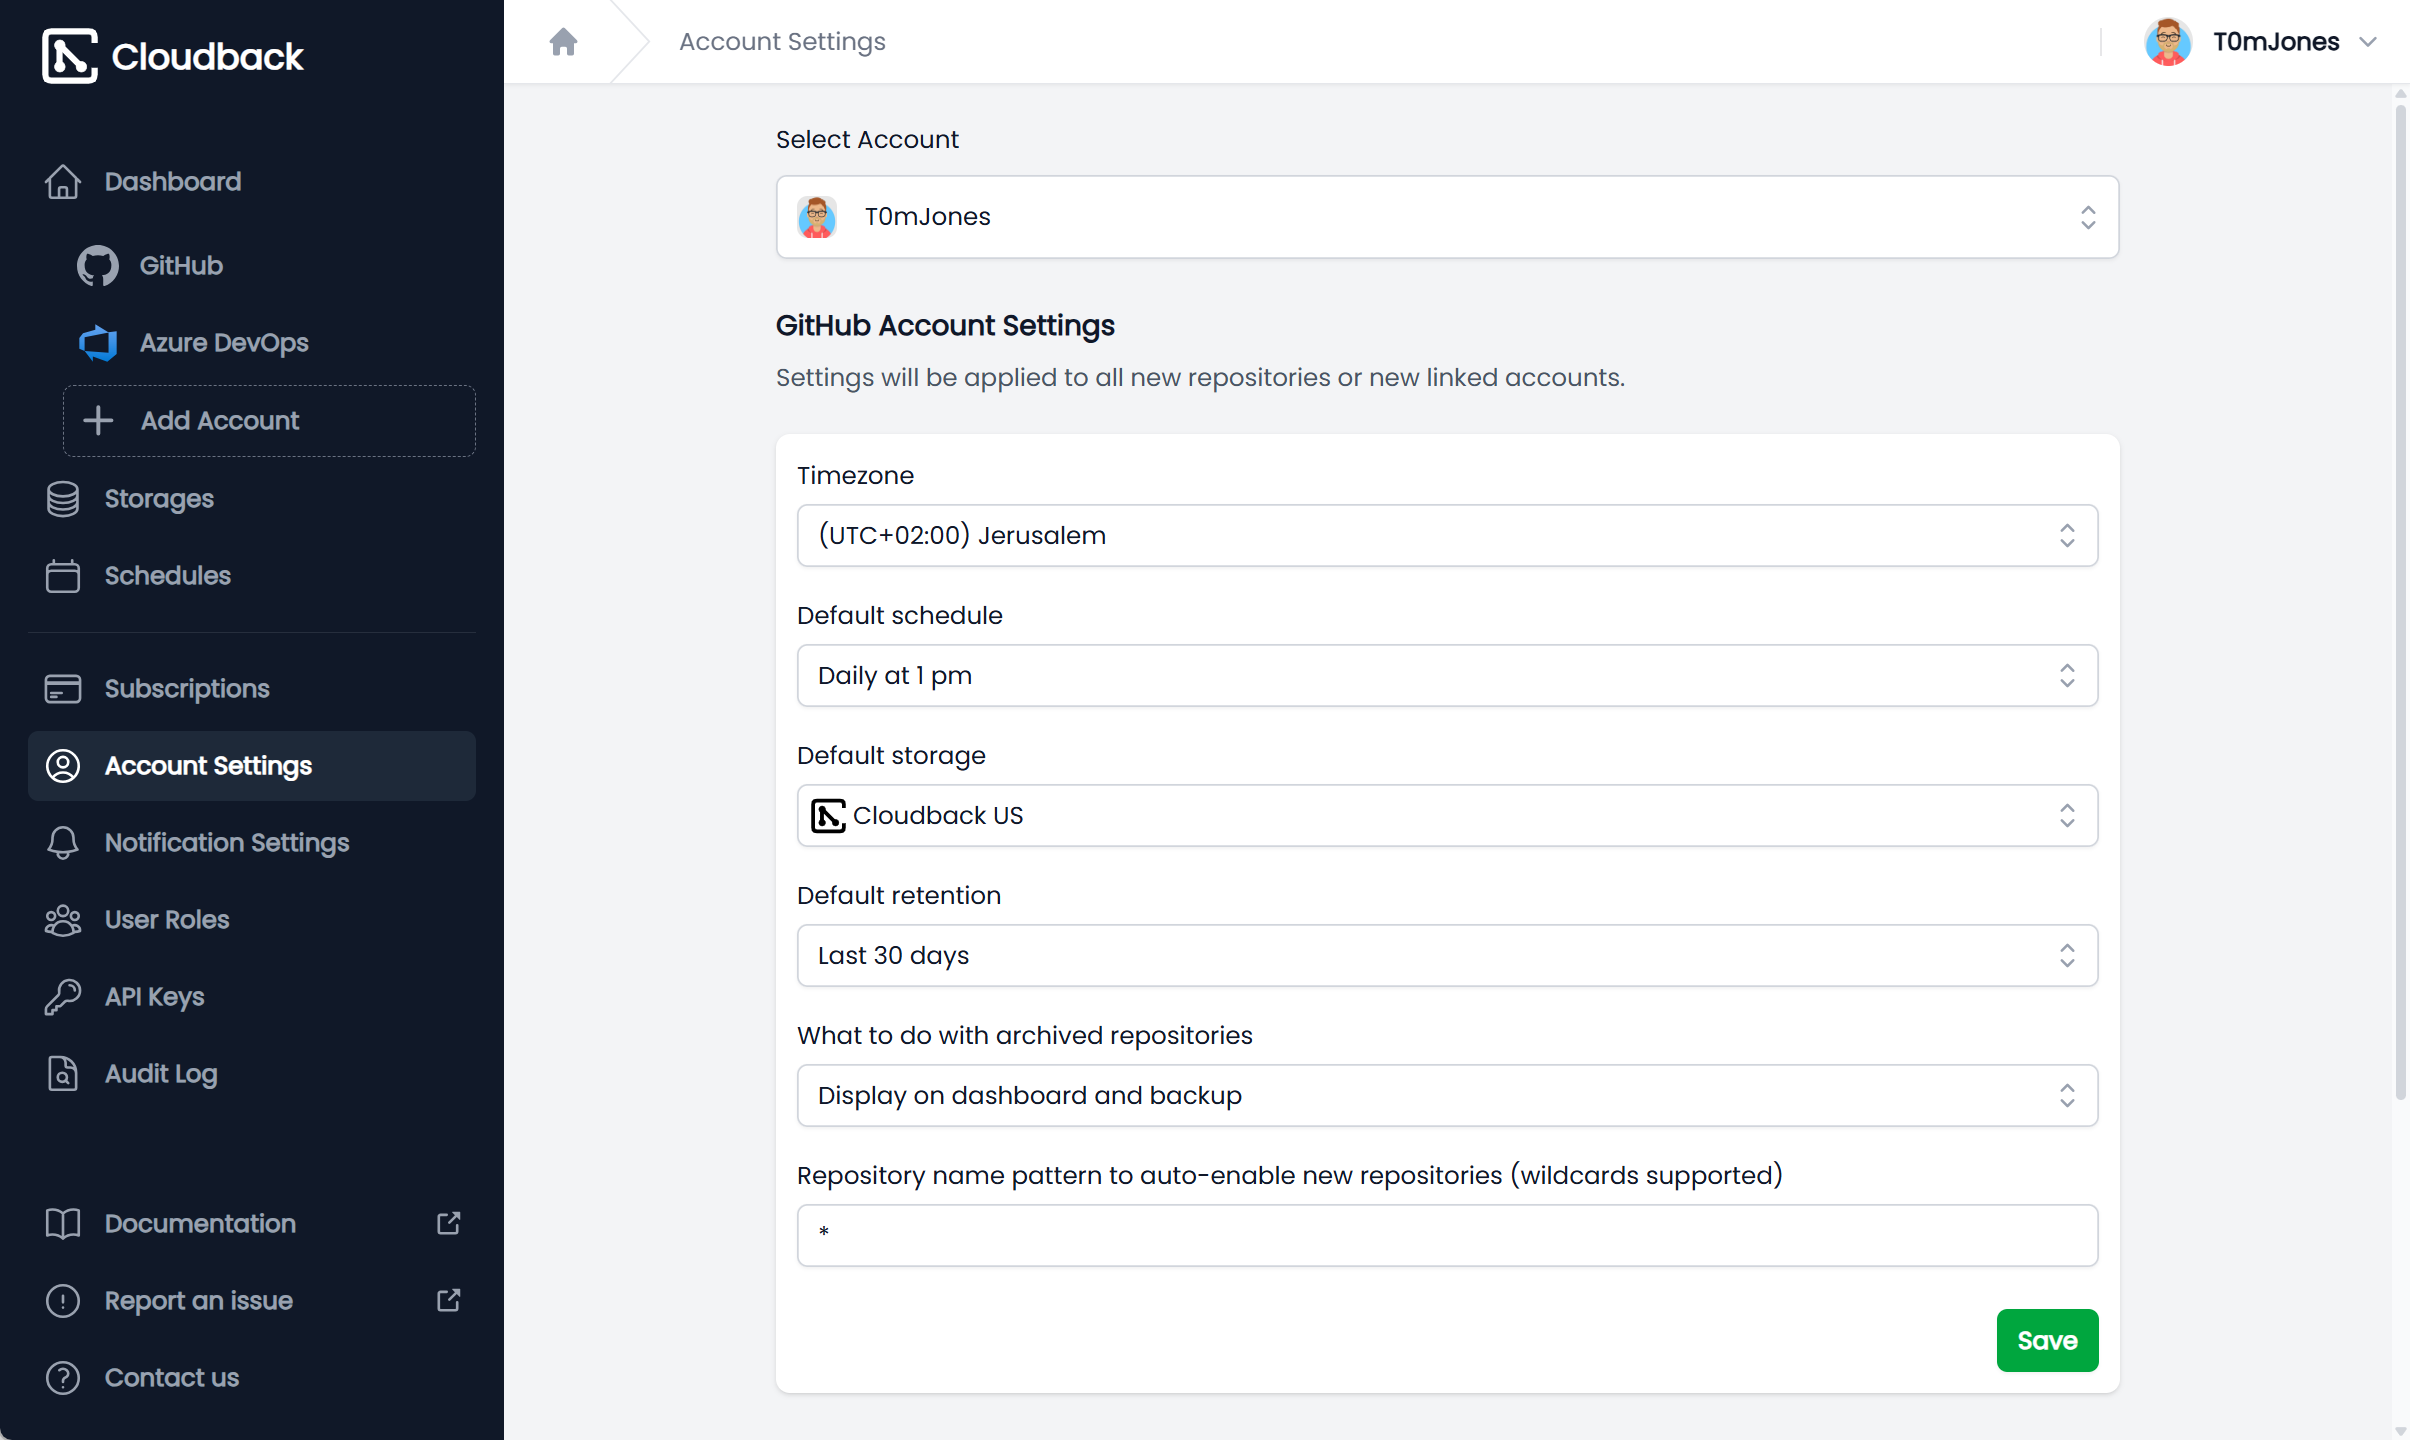Click the Cloudback logo icon
The width and height of the screenshot is (2410, 1440).
coord(69,56)
